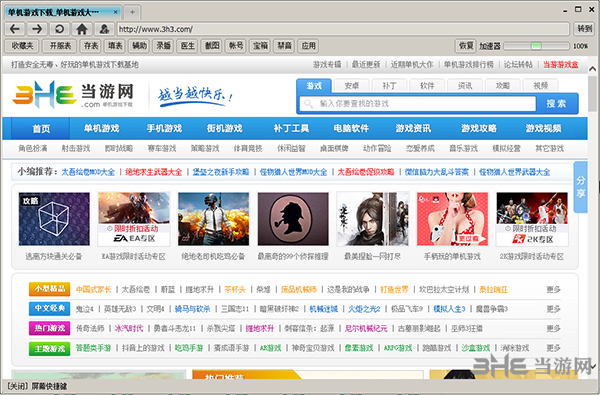Click the 3H3 当游网 site logo

(x=73, y=94)
